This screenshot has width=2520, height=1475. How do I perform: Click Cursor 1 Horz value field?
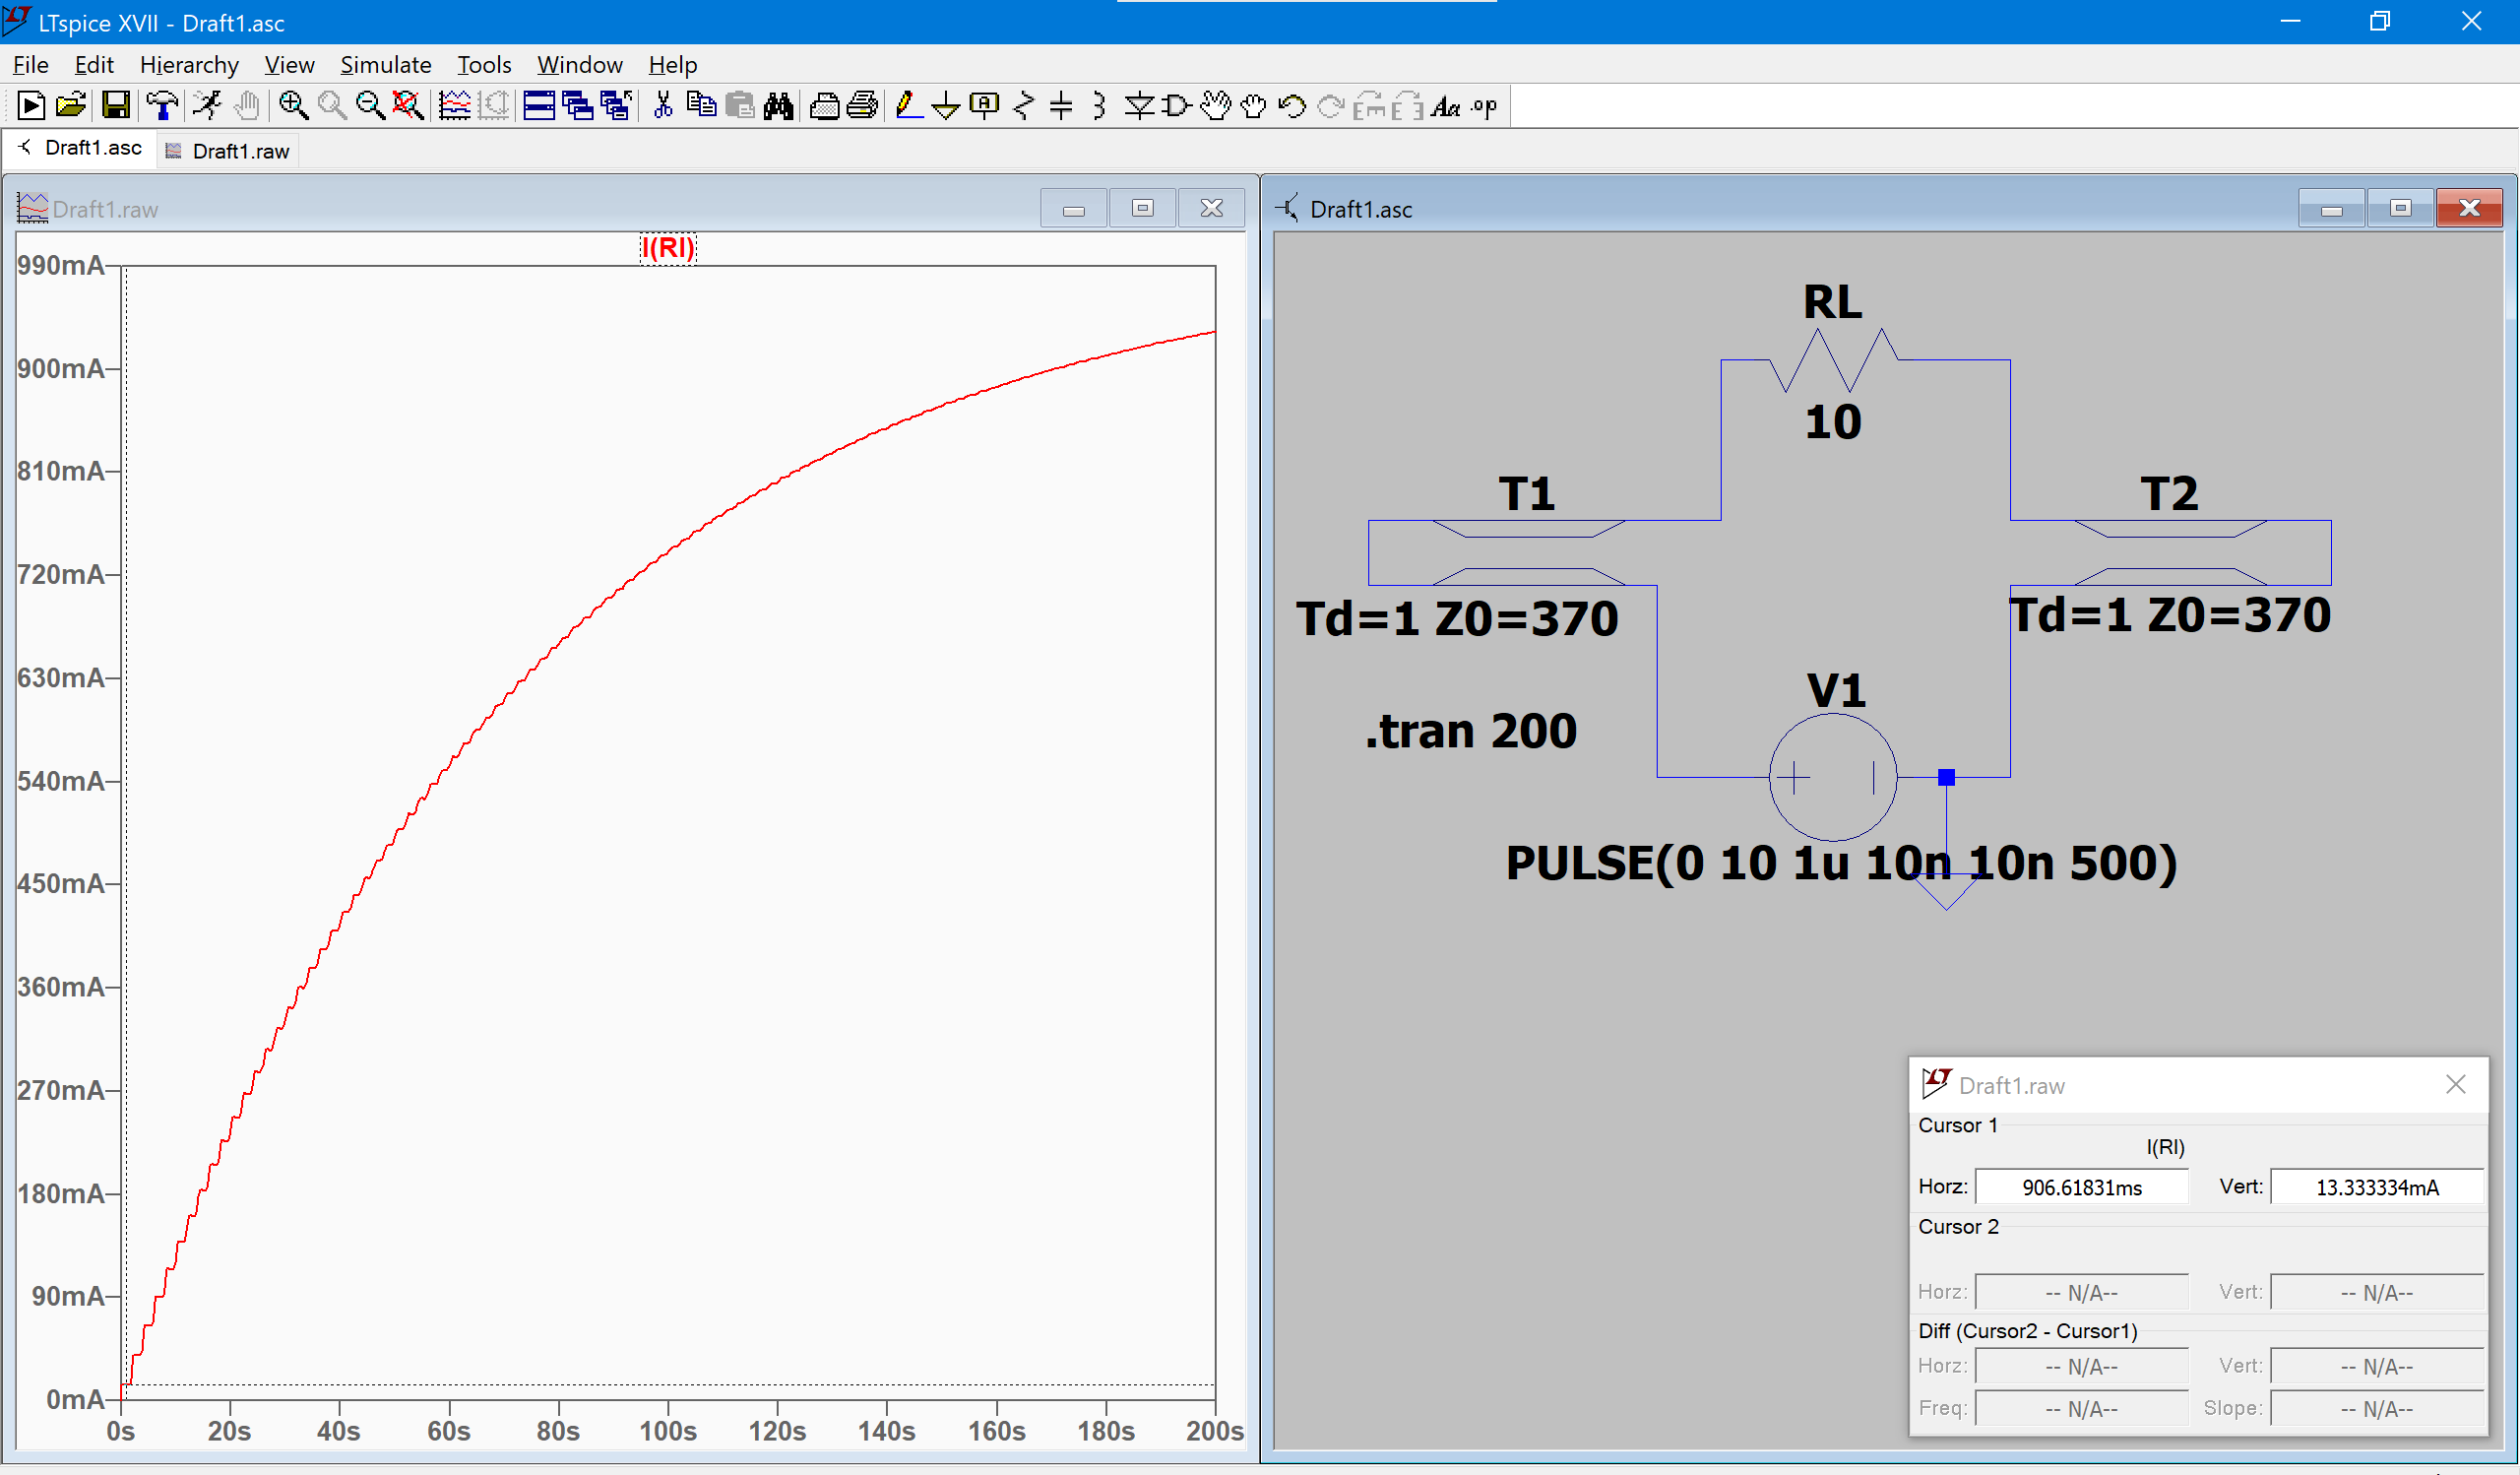(x=2082, y=1187)
